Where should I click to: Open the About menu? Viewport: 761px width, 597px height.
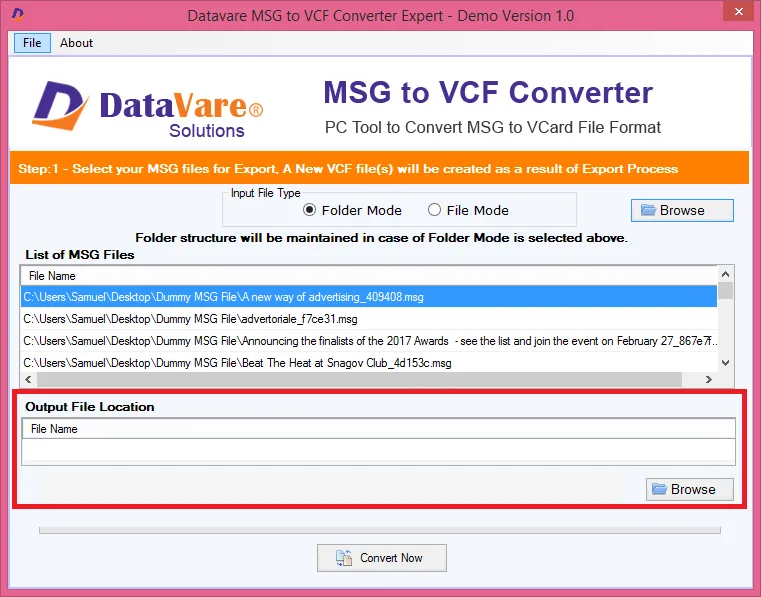[76, 43]
